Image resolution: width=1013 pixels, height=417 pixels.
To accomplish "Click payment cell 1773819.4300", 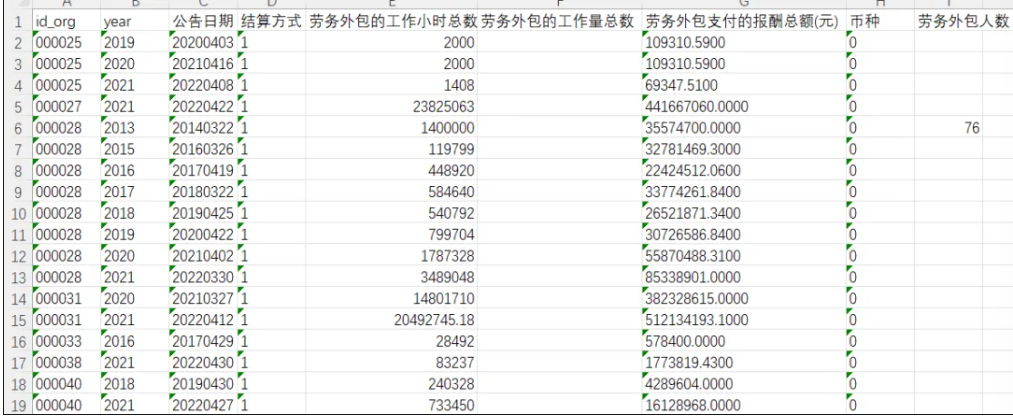I will (744, 363).
